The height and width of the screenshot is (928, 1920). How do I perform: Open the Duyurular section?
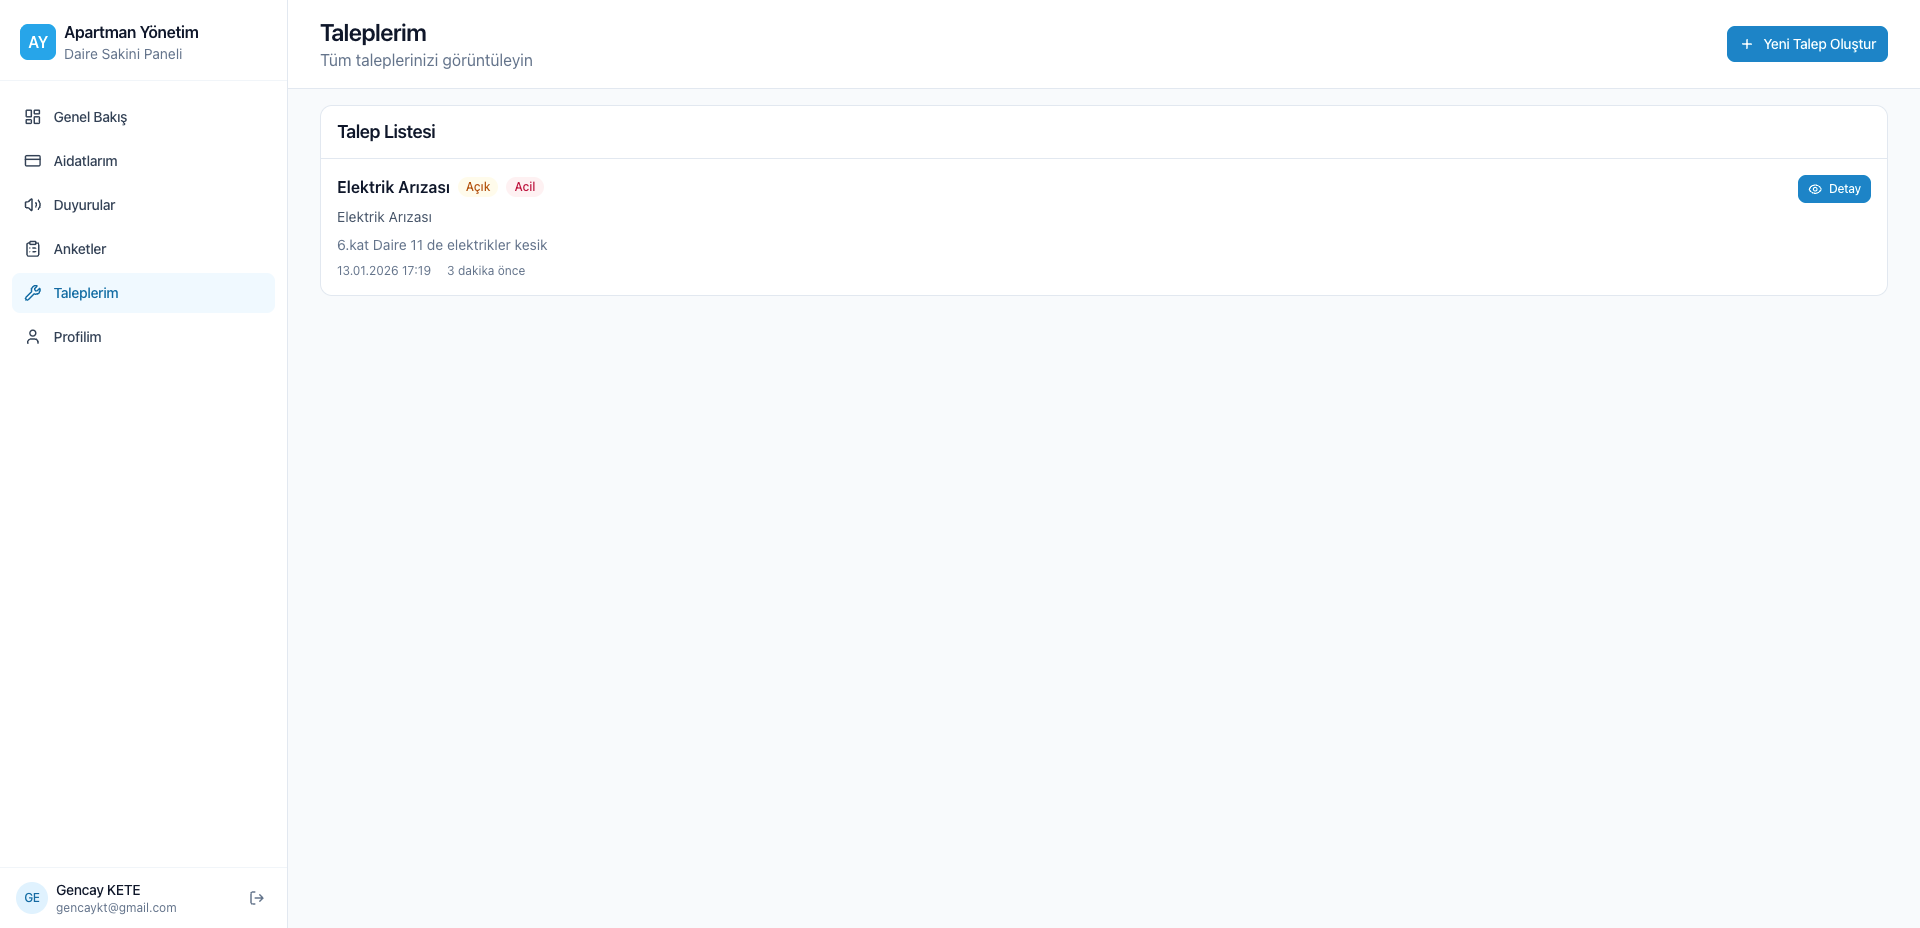point(143,205)
